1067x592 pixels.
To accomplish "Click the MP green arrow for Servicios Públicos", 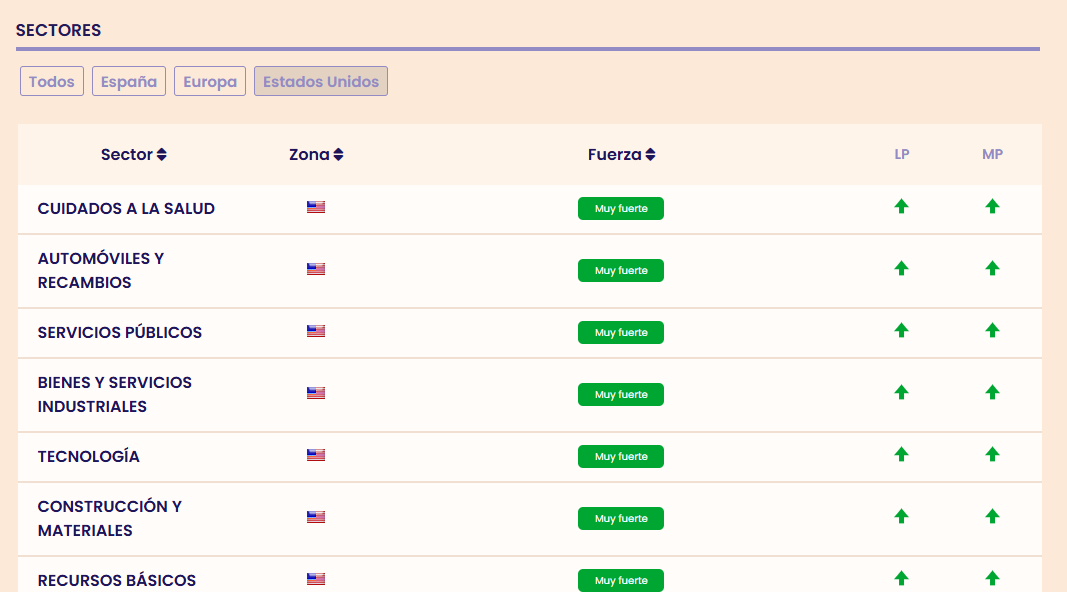I will 992,330.
